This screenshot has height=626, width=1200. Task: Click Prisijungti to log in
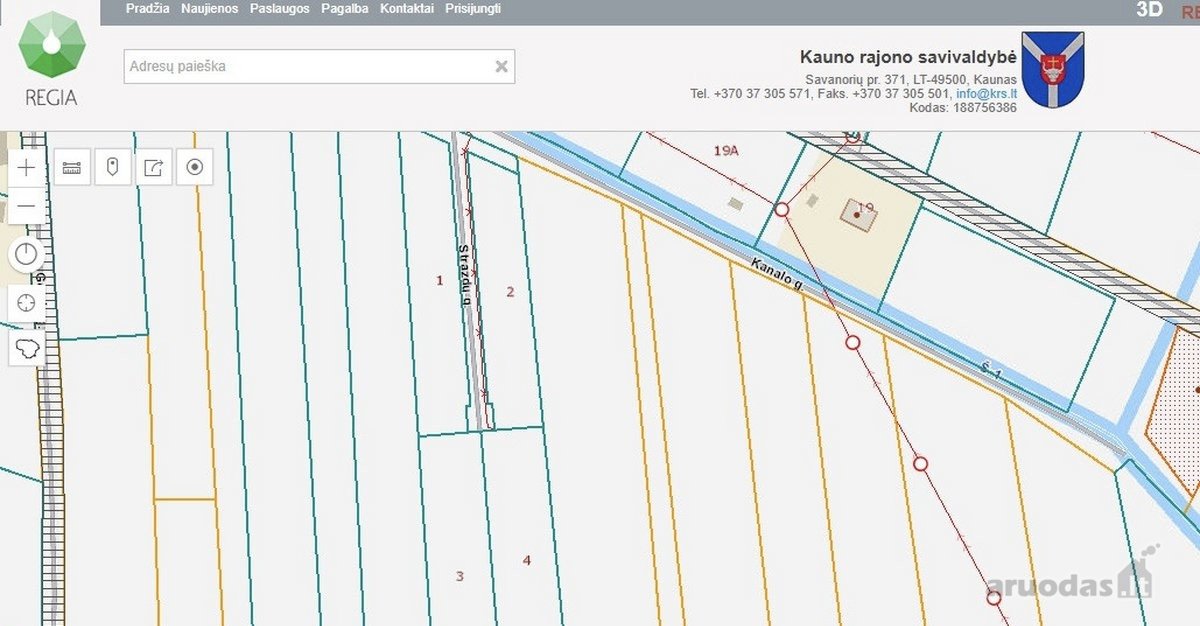473,8
